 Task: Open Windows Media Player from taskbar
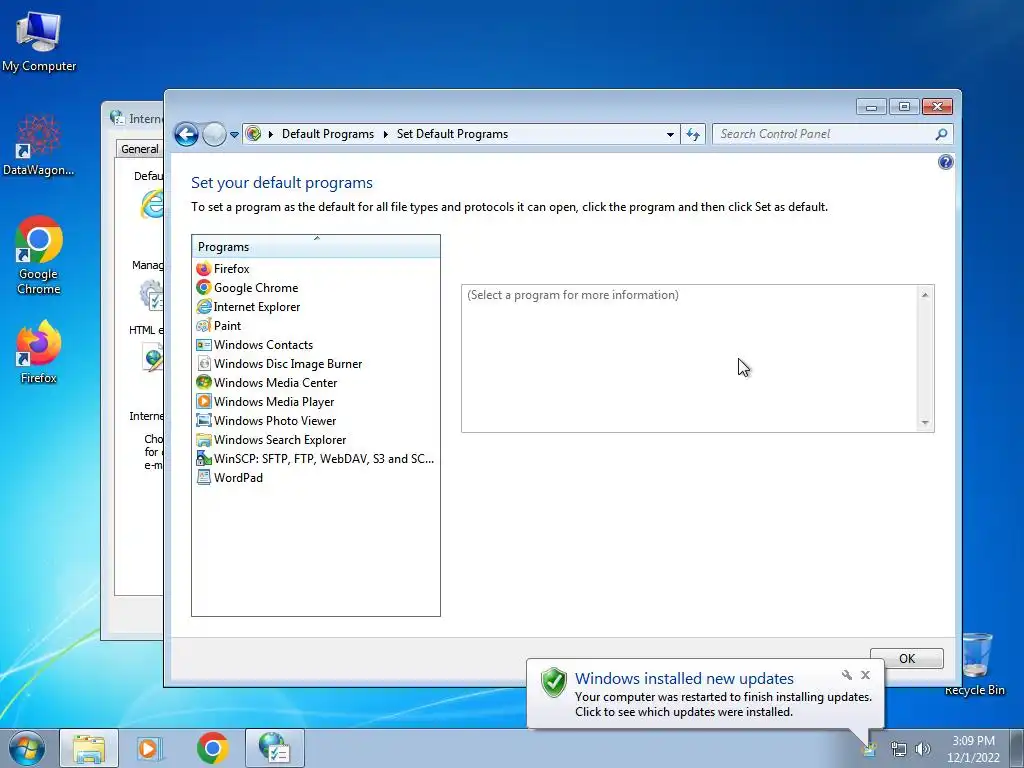pos(150,748)
